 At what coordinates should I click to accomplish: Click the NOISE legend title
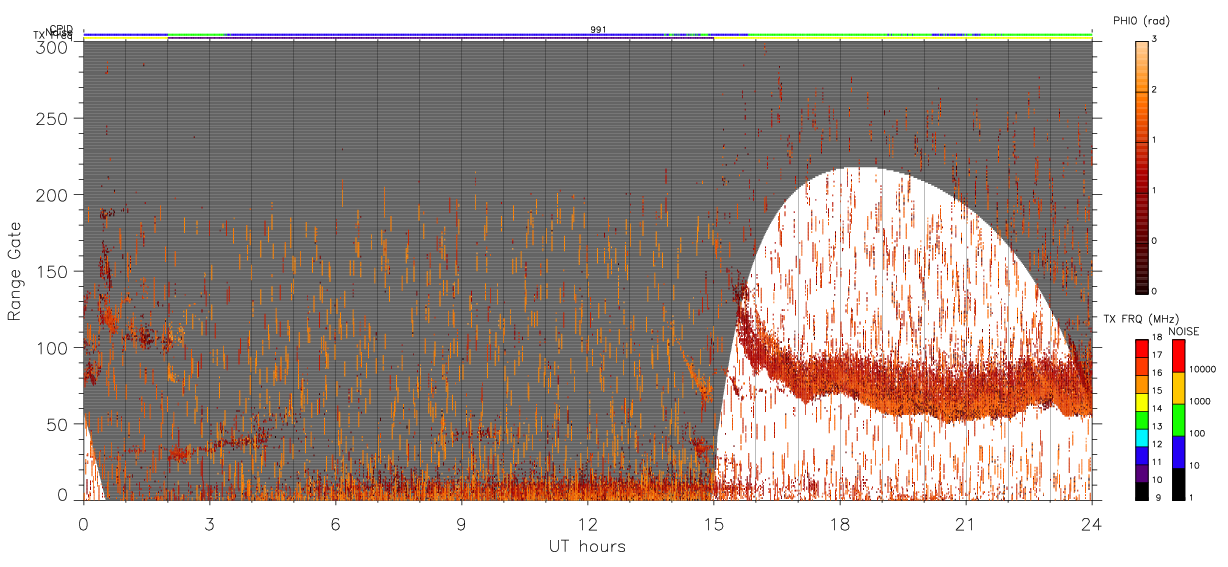(x=1184, y=330)
